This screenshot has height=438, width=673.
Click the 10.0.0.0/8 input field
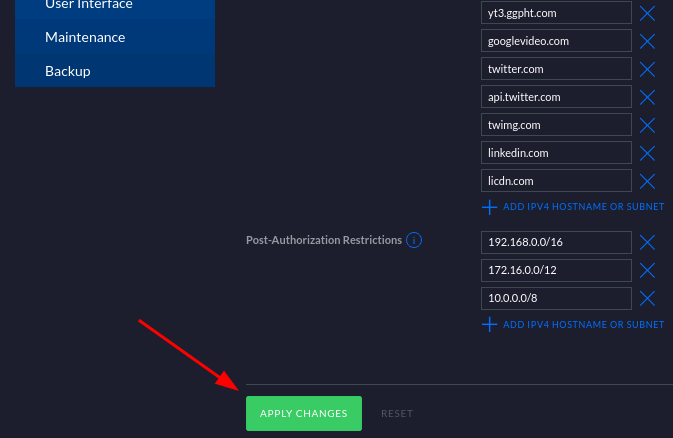[x=555, y=299]
